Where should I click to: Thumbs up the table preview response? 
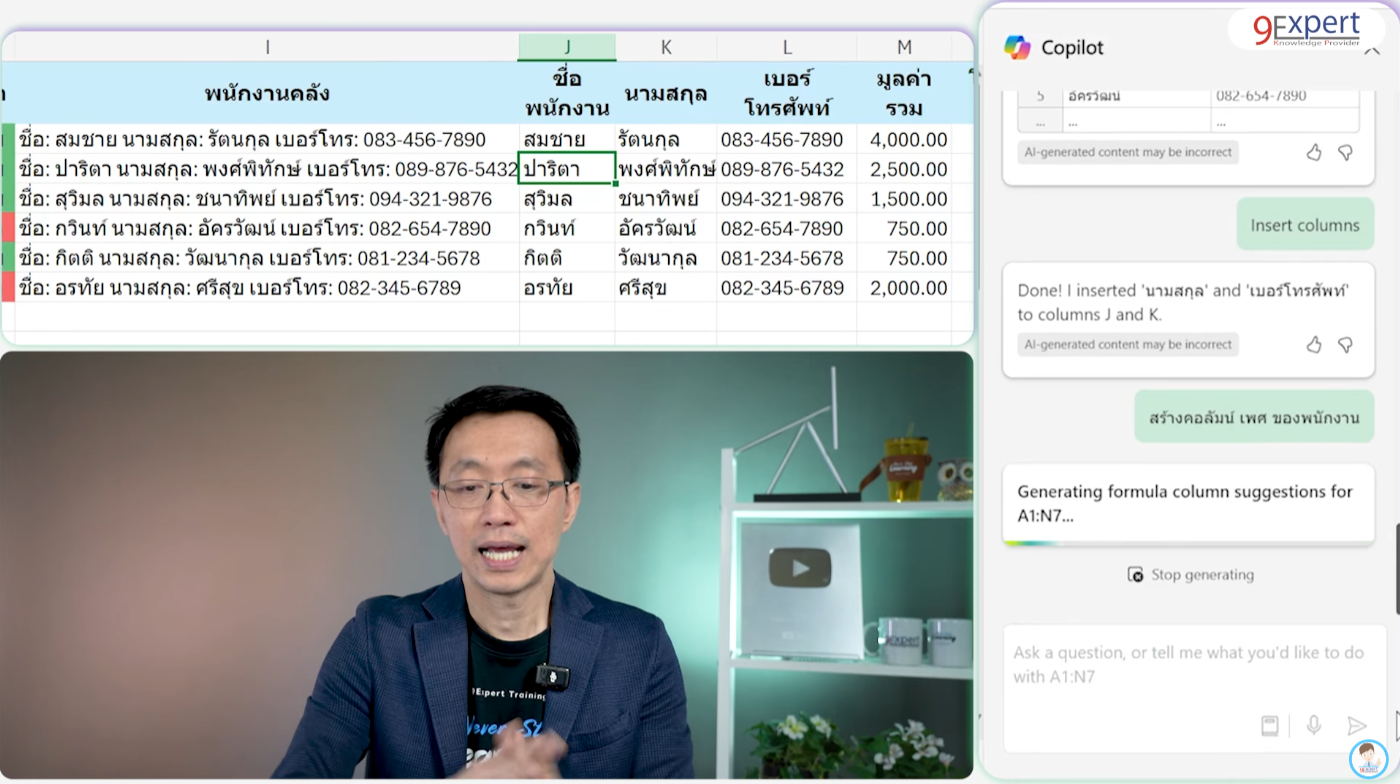[x=1314, y=153]
